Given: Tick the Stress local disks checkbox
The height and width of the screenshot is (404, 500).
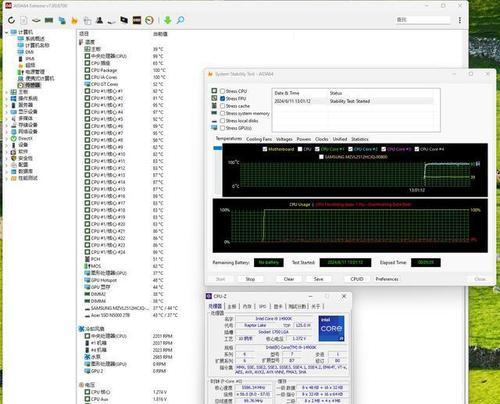Looking at the screenshot, I should (222, 121).
